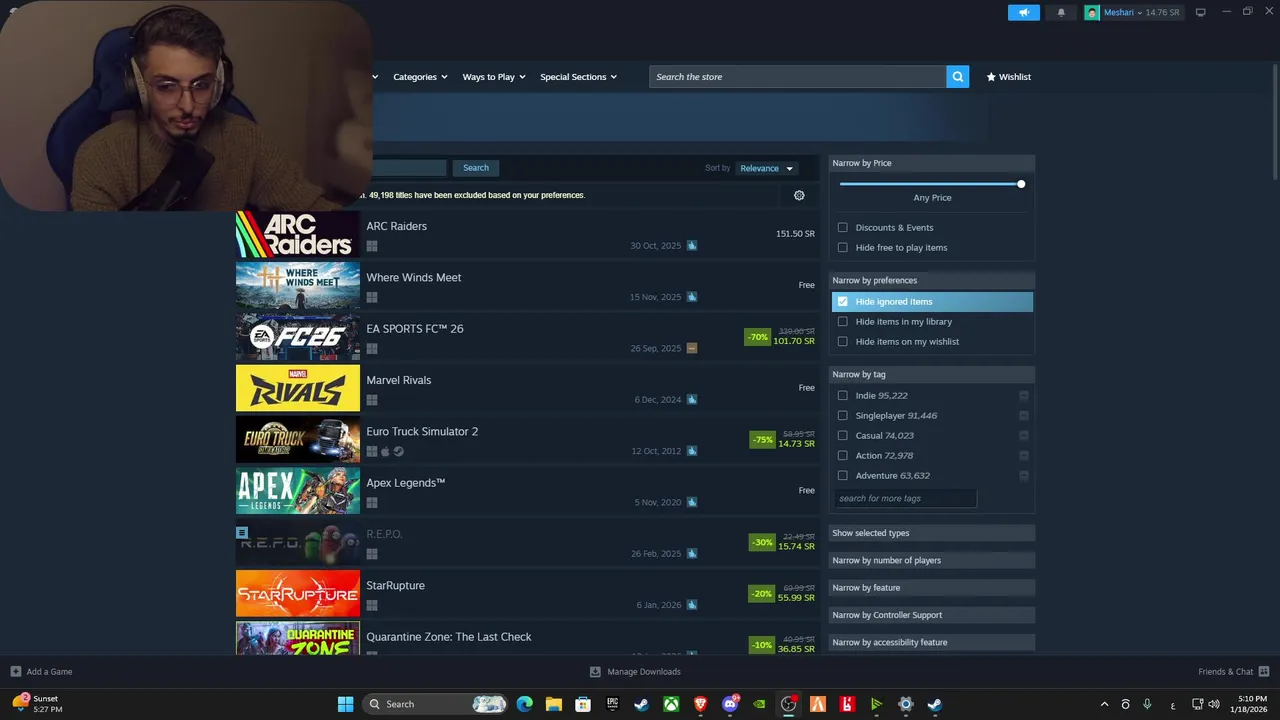
Task: Click the review icon on StarRupture row
Action: point(692,605)
